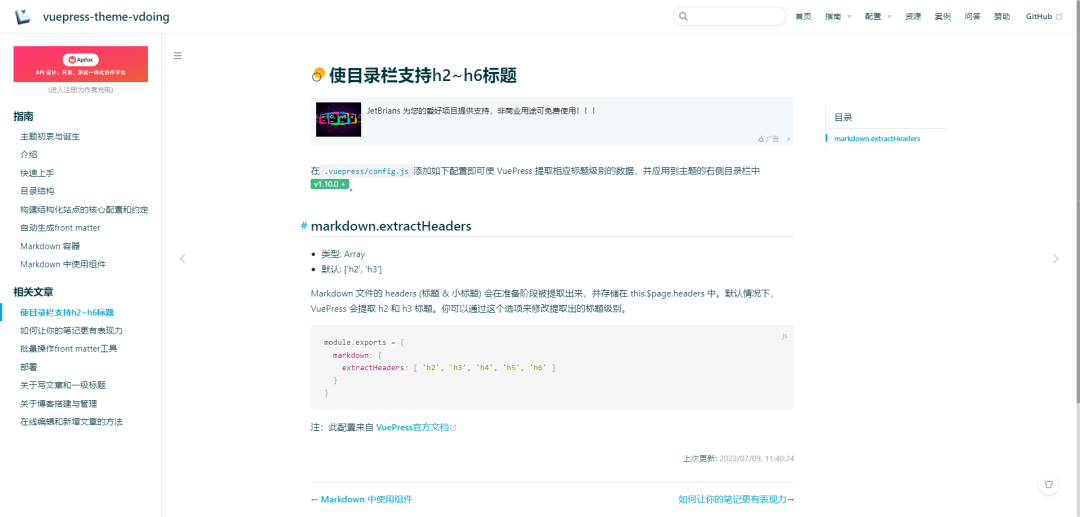Click the article title emoji icon

tap(318, 76)
